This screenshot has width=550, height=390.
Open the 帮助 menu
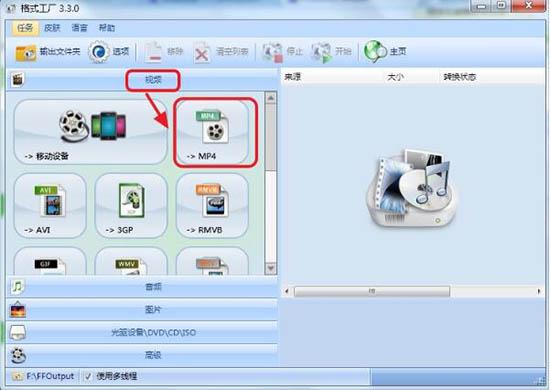point(107,28)
